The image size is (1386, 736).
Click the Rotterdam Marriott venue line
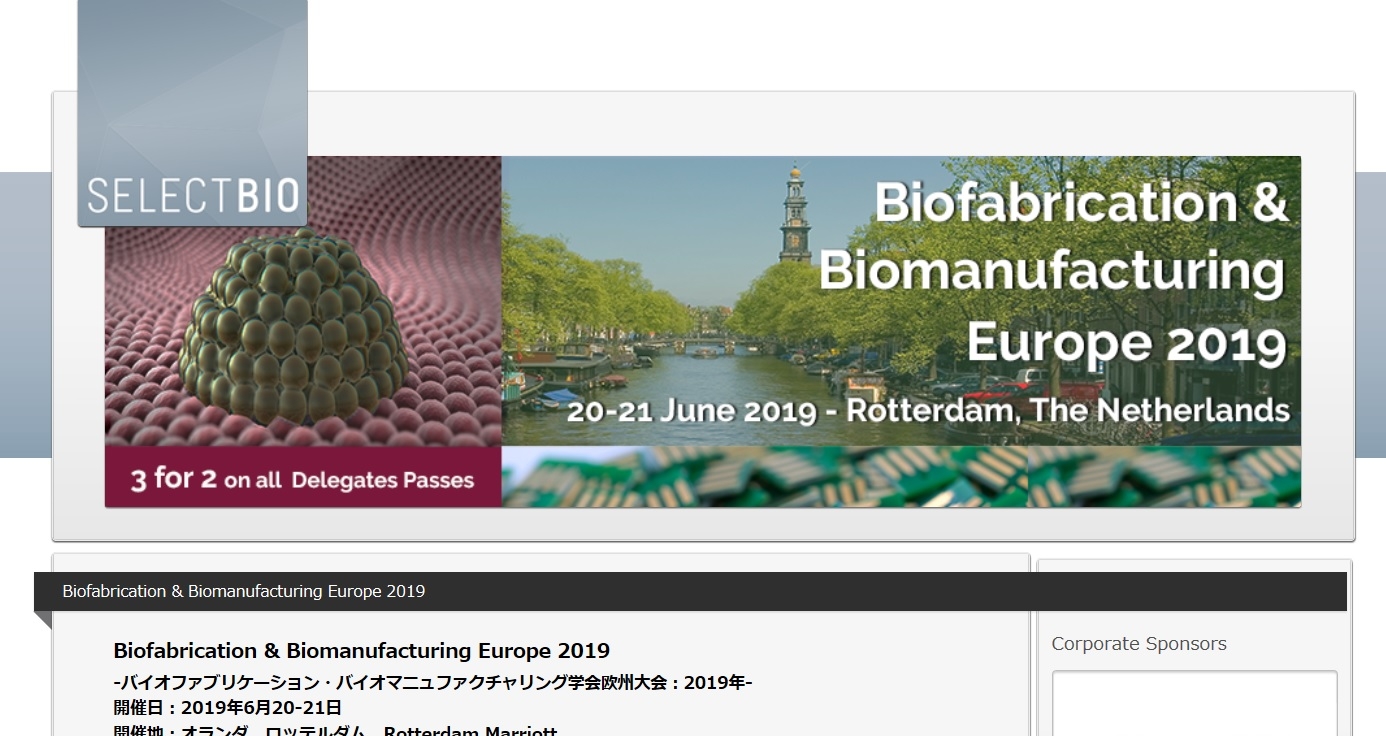pos(336,731)
